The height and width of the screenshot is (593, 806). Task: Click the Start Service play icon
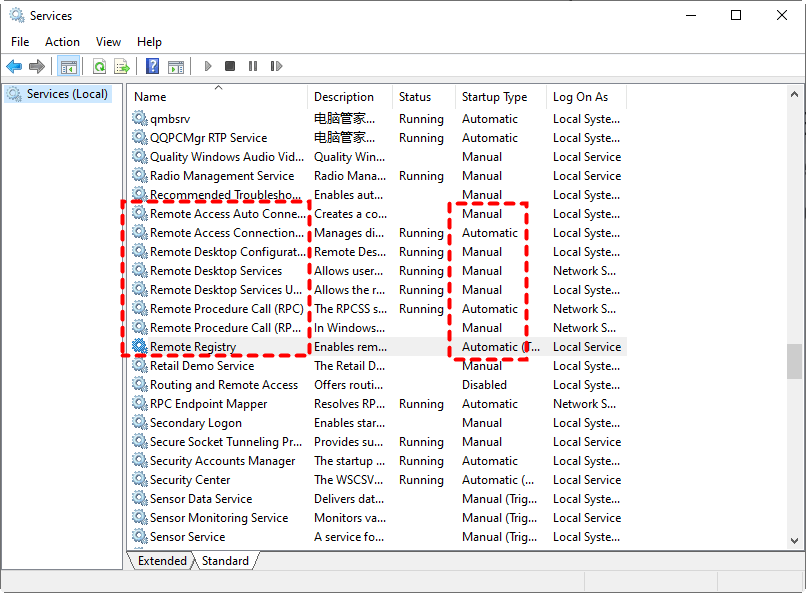coord(208,66)
